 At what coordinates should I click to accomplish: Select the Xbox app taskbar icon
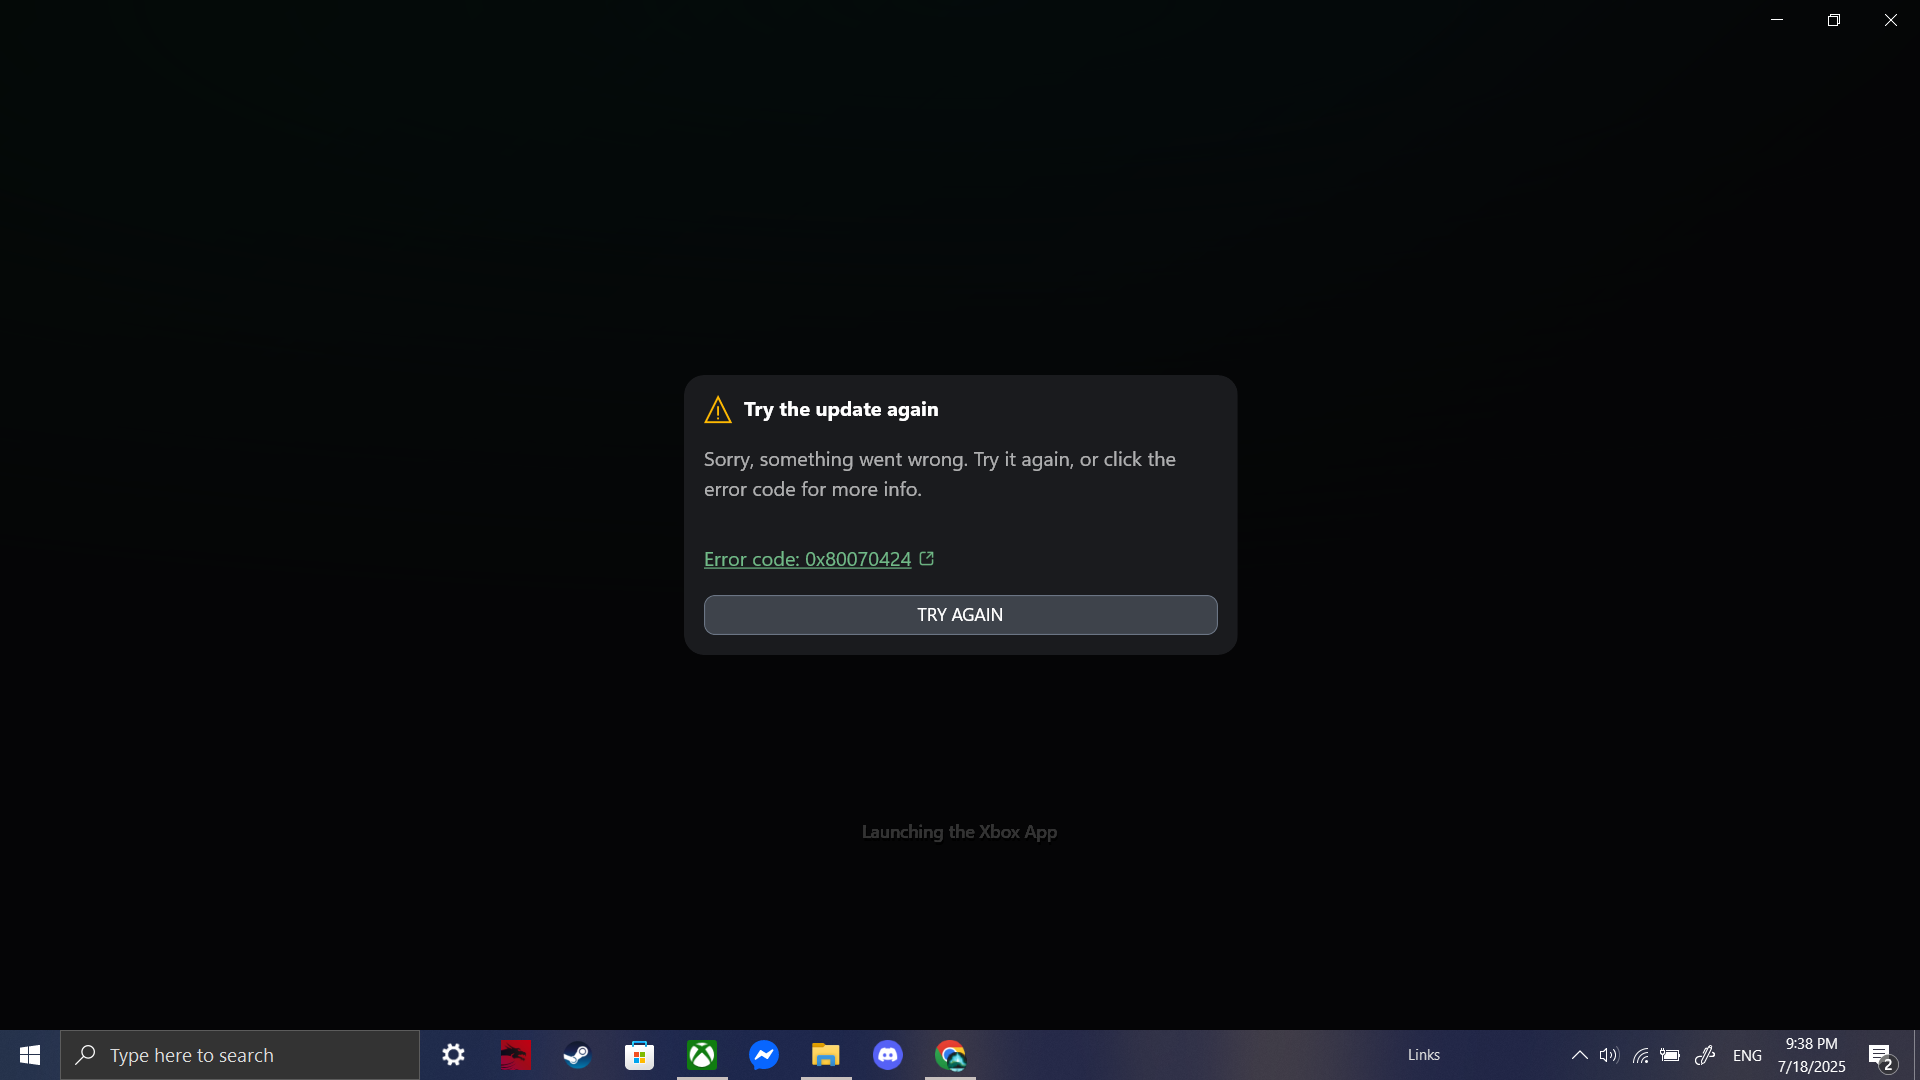[x=702, y=1055]
